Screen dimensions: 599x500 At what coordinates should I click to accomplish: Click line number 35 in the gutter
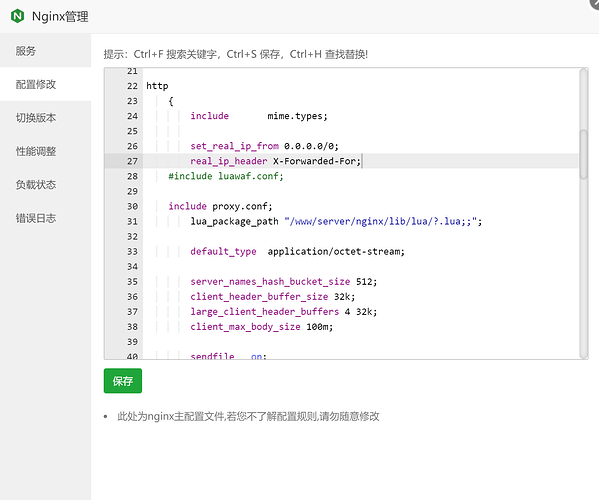(x=132, y=282)
